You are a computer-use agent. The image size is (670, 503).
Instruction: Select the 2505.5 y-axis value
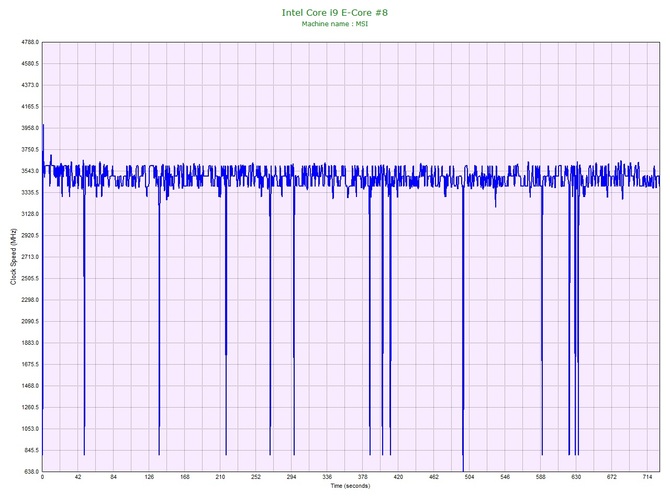30,279
